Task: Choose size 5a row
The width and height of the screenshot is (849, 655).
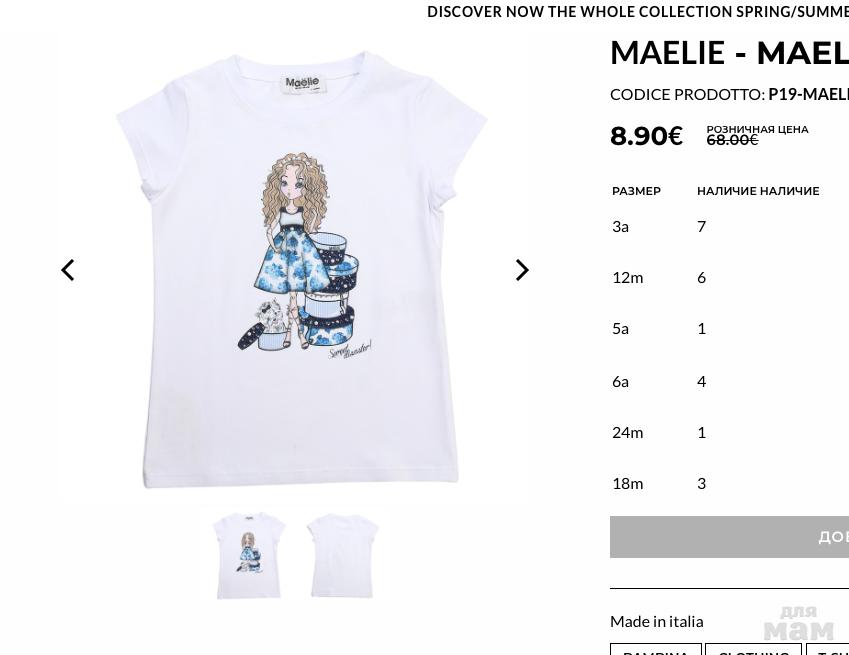Action: point(730,329)
